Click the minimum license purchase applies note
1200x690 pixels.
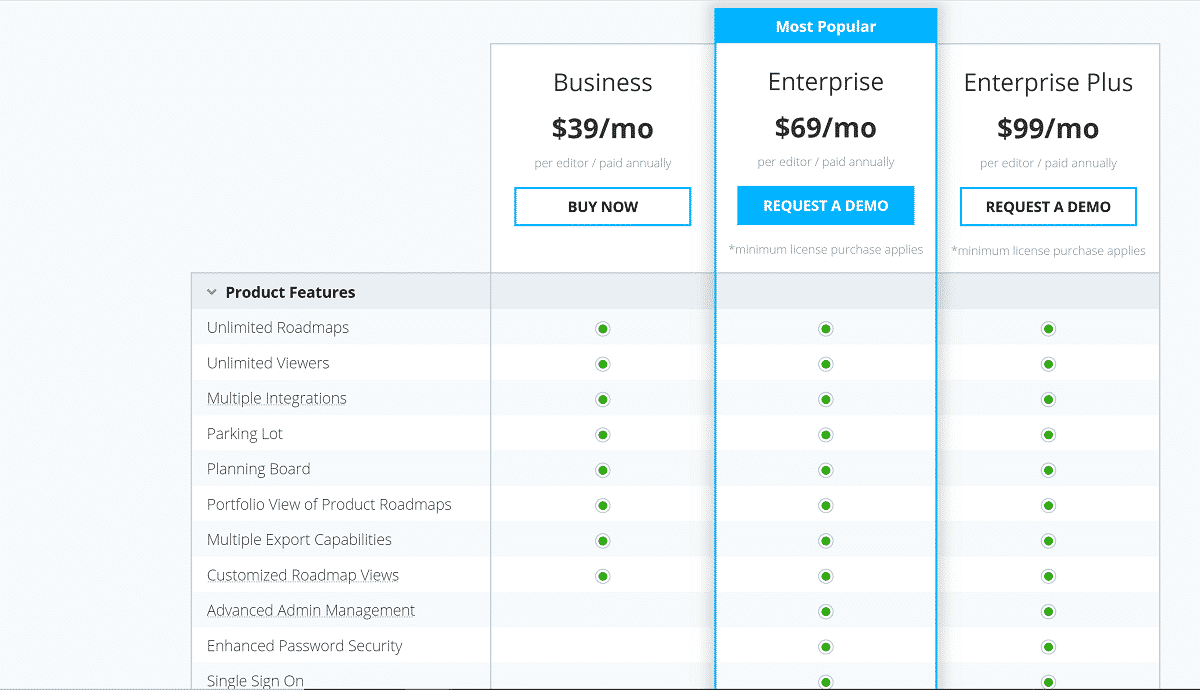[825, 249]
